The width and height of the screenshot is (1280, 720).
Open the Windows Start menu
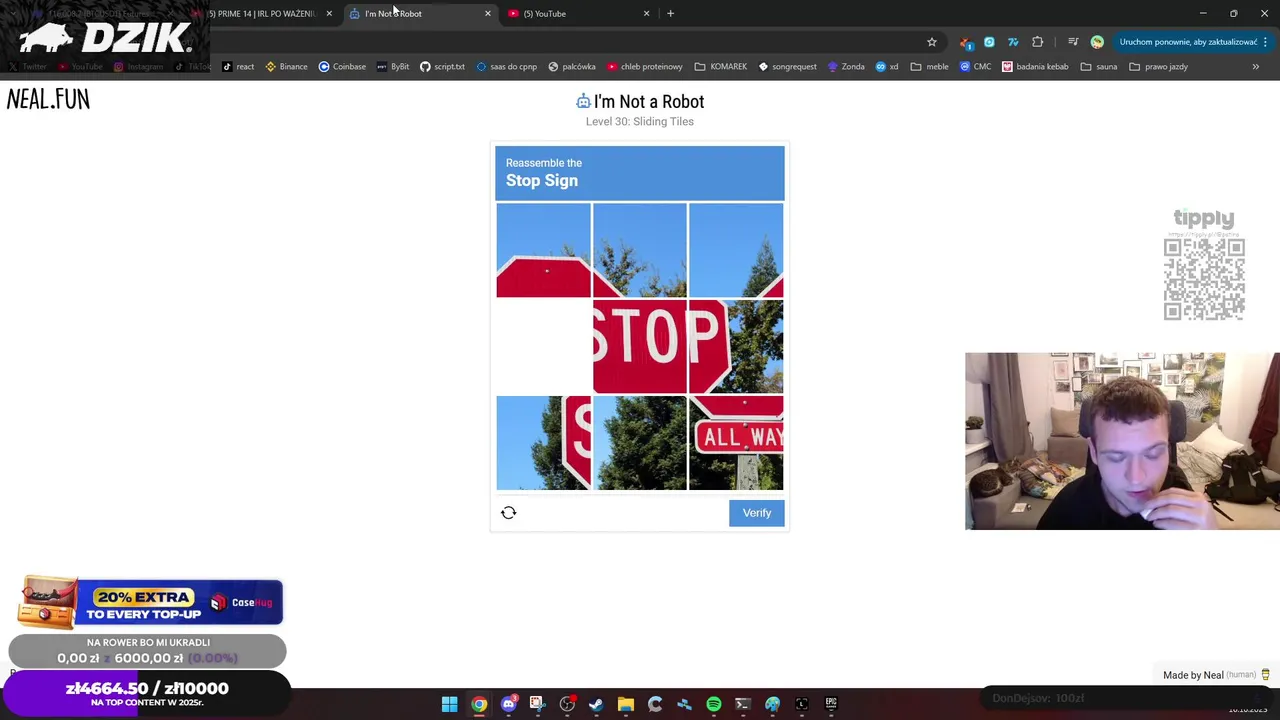click(450, 704)
